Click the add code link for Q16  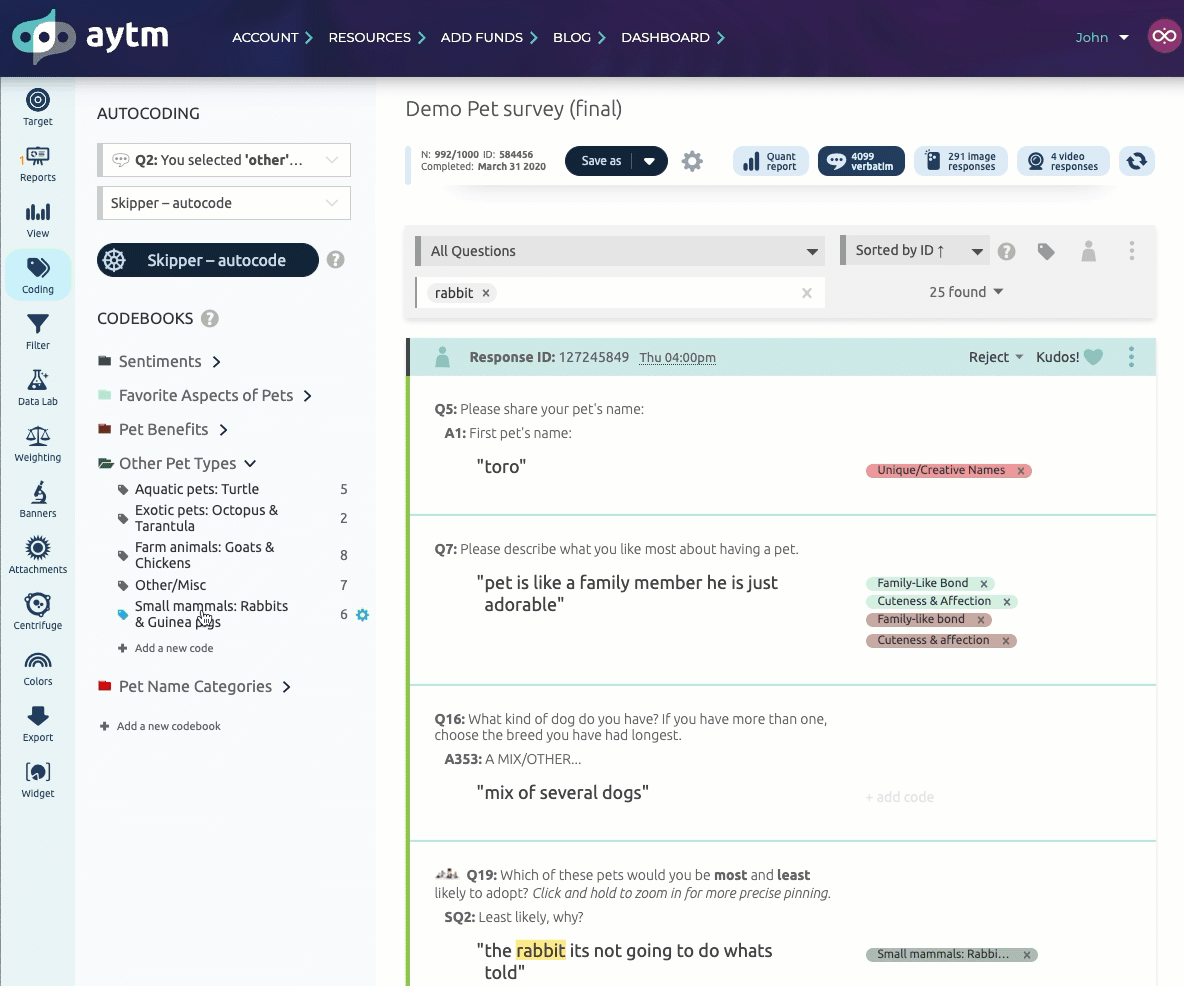click(x=899, y=797)
